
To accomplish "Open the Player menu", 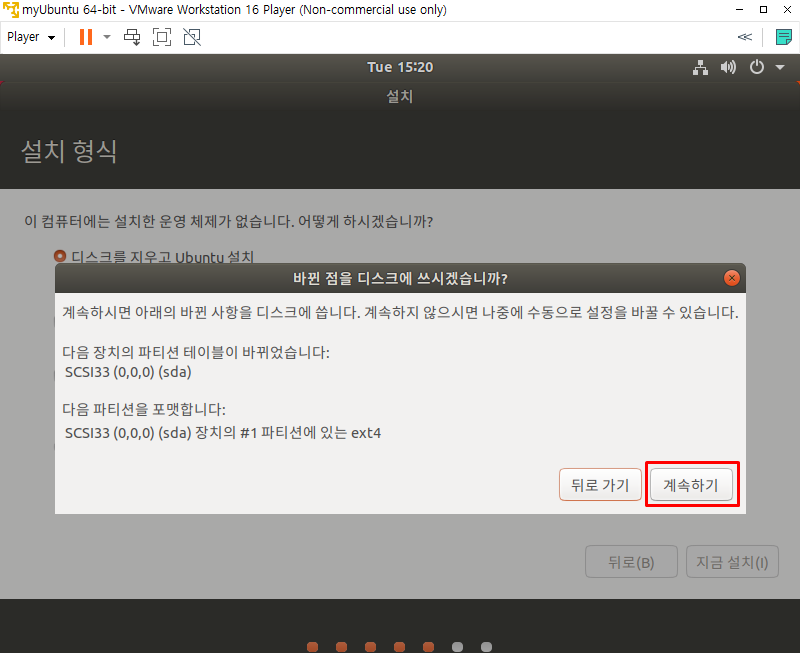I will point(31,37).
